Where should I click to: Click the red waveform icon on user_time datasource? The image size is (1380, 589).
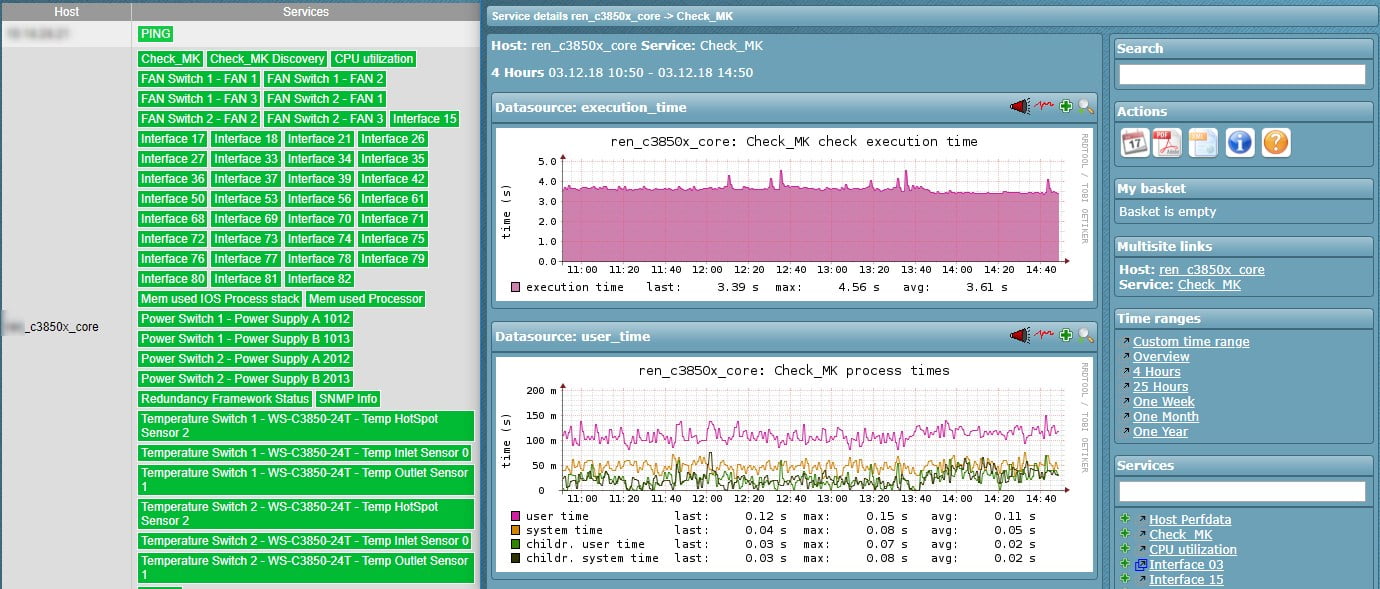click(x=1044, y=336)
